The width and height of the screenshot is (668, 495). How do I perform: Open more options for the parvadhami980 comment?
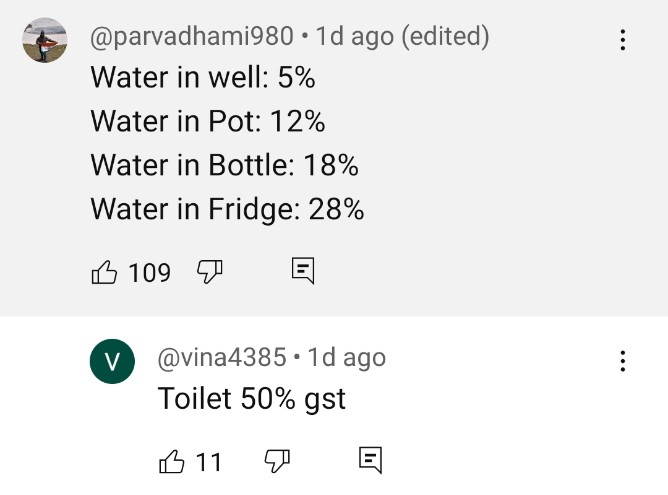pos(623,40)
